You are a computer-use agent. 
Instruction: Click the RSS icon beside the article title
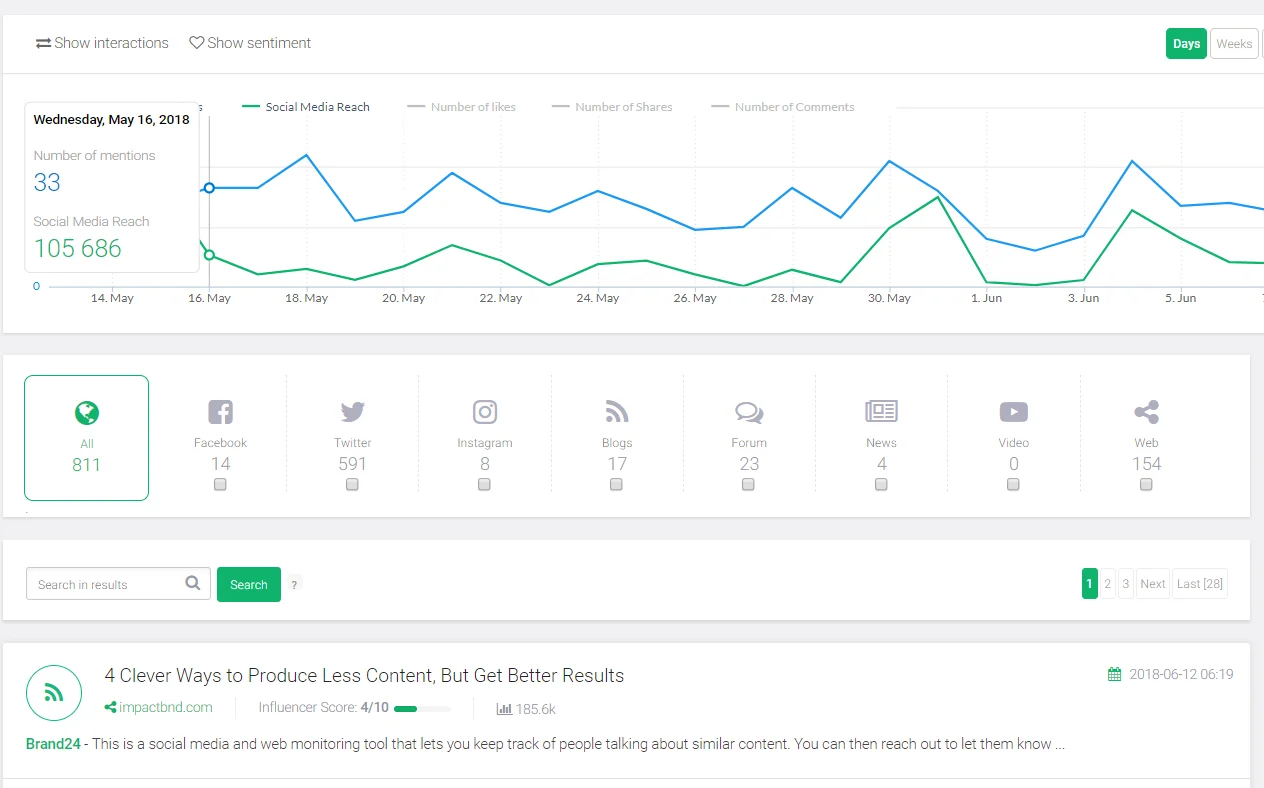53,692
